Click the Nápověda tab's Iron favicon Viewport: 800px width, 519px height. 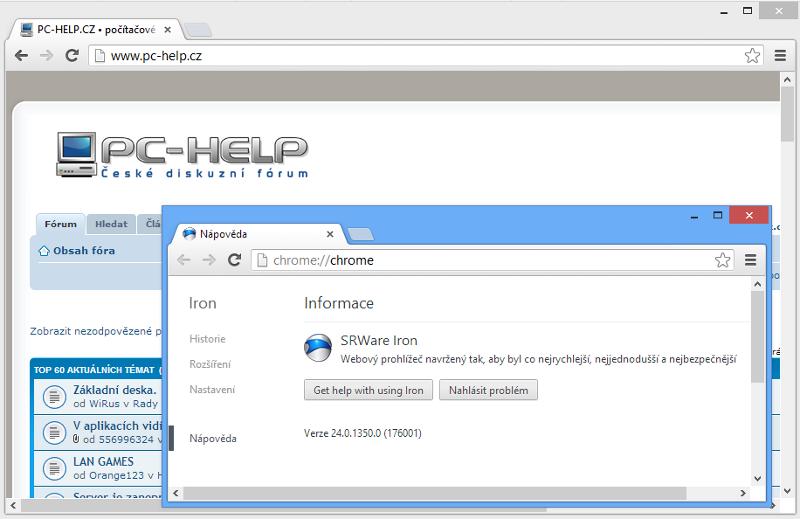[189, 234]
